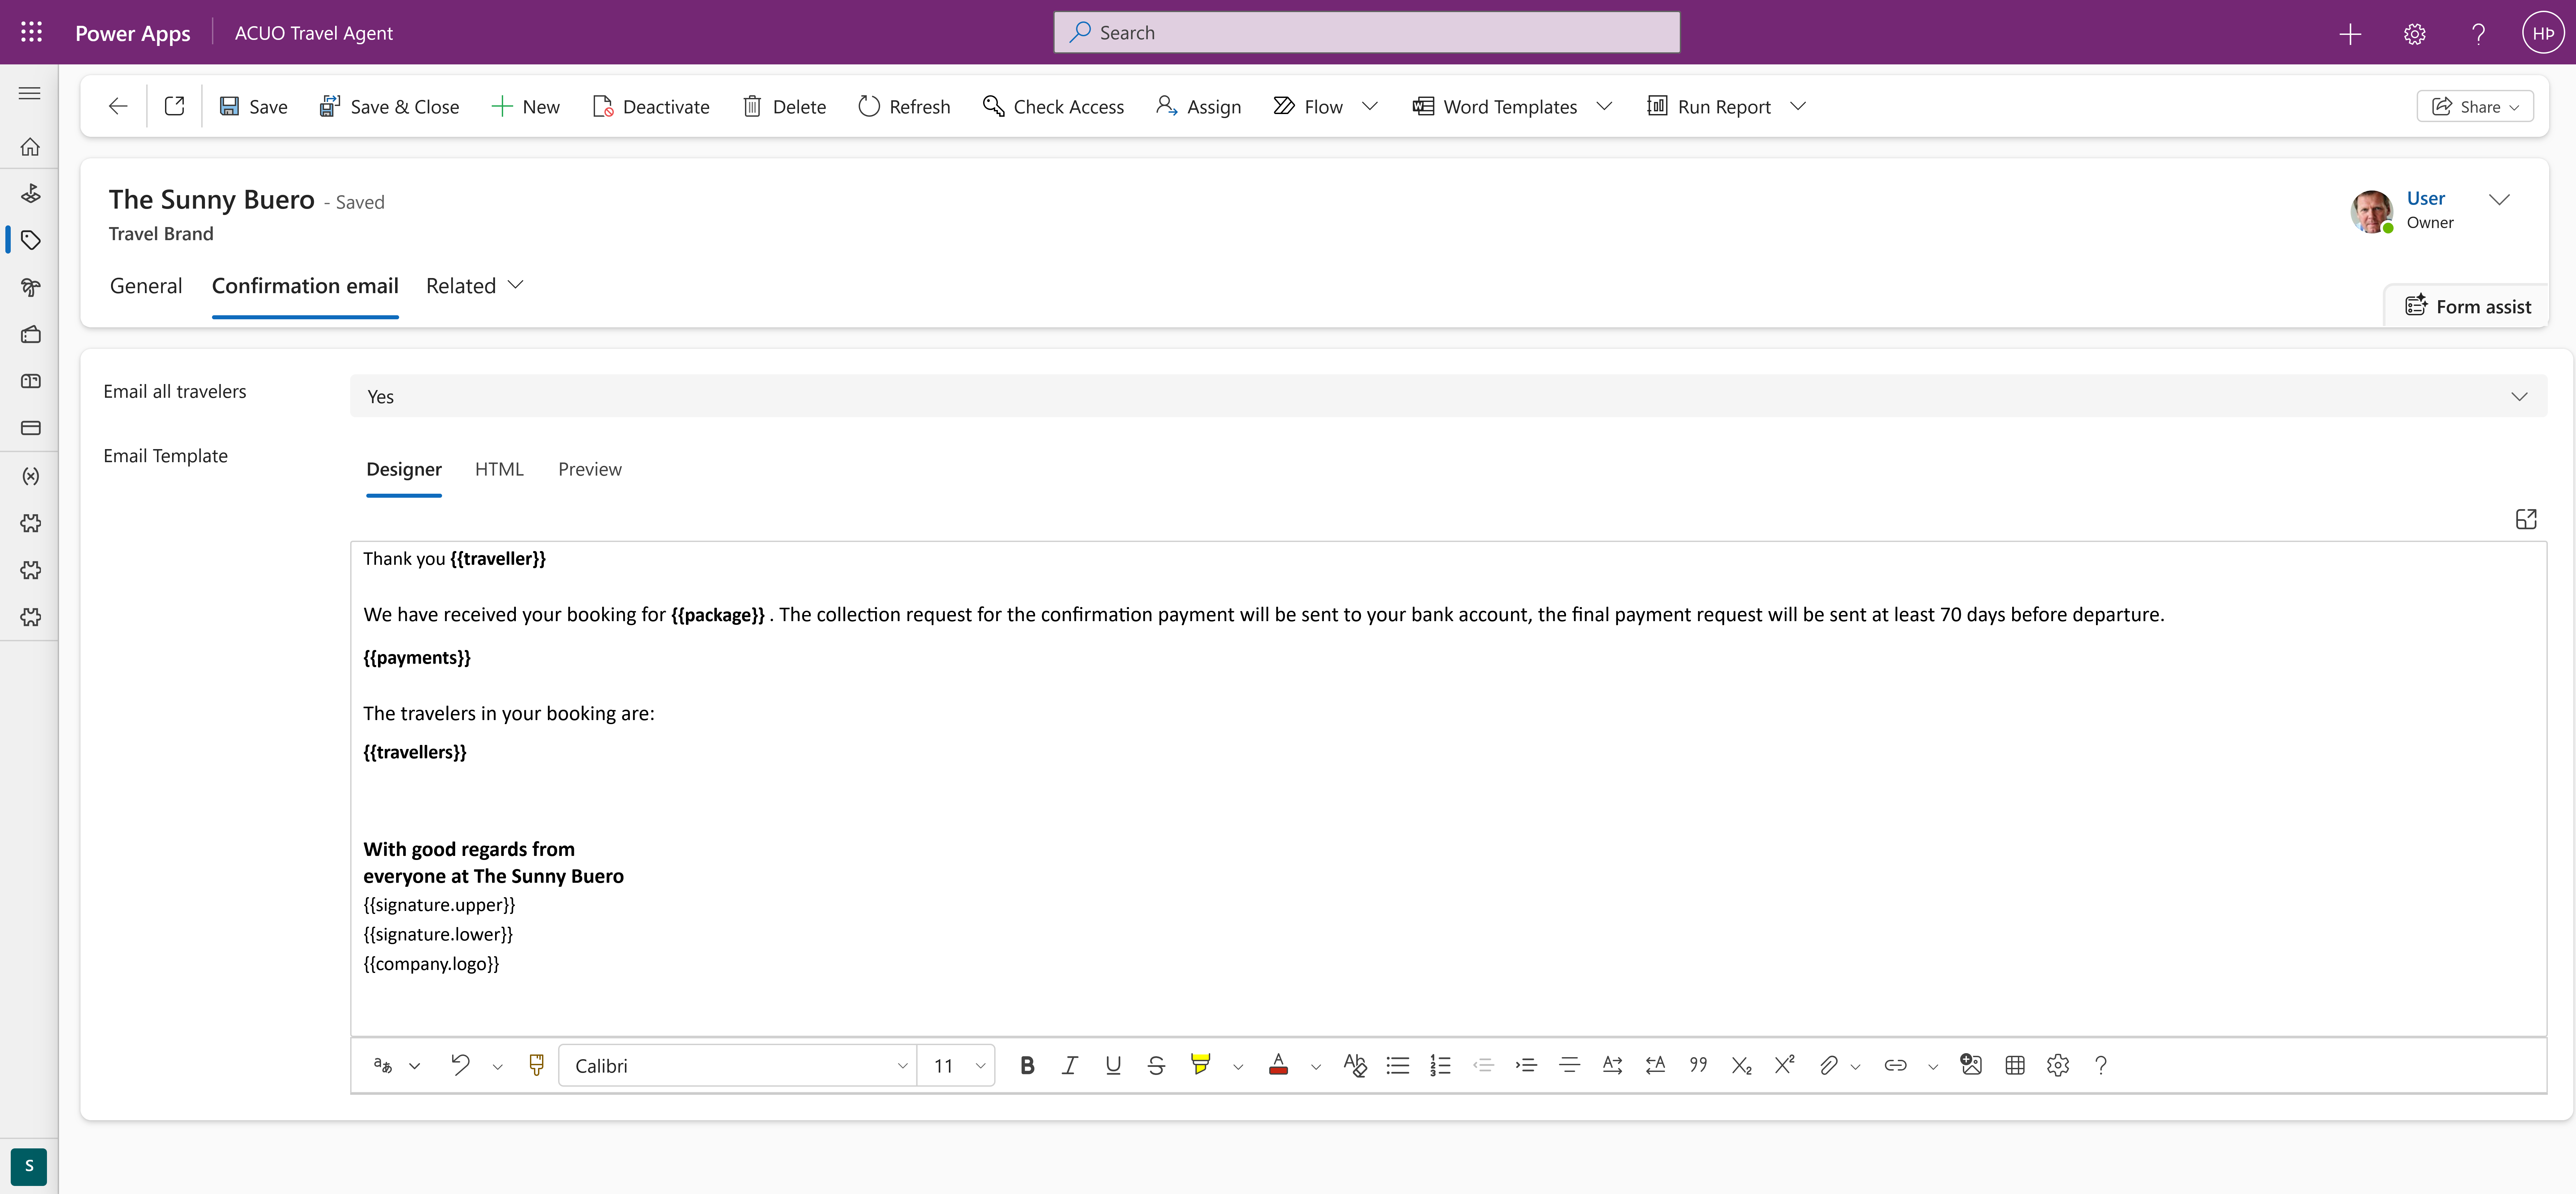The image size is (2576, 1194).
Task: Open Form assist
Action: click(2467, 306)
